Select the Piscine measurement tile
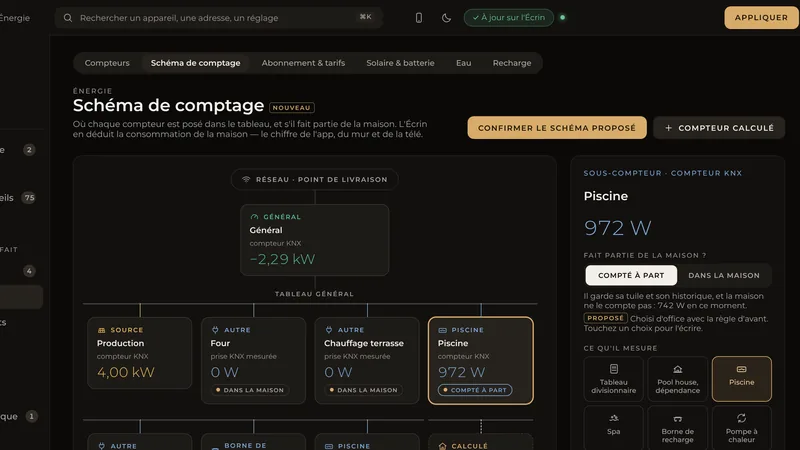 741,379
